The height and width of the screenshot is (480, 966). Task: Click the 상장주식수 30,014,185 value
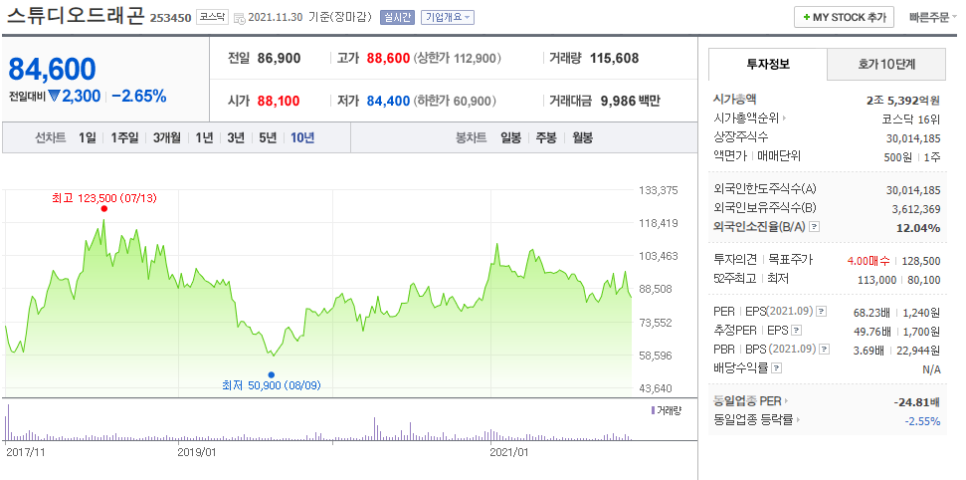pyautogui.click(x=914, y=138)
